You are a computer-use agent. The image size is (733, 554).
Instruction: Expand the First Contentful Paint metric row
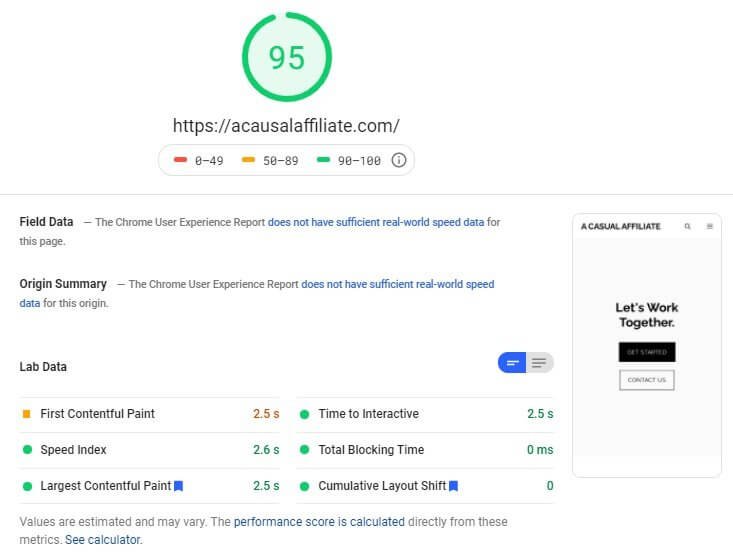coord(150,414)
